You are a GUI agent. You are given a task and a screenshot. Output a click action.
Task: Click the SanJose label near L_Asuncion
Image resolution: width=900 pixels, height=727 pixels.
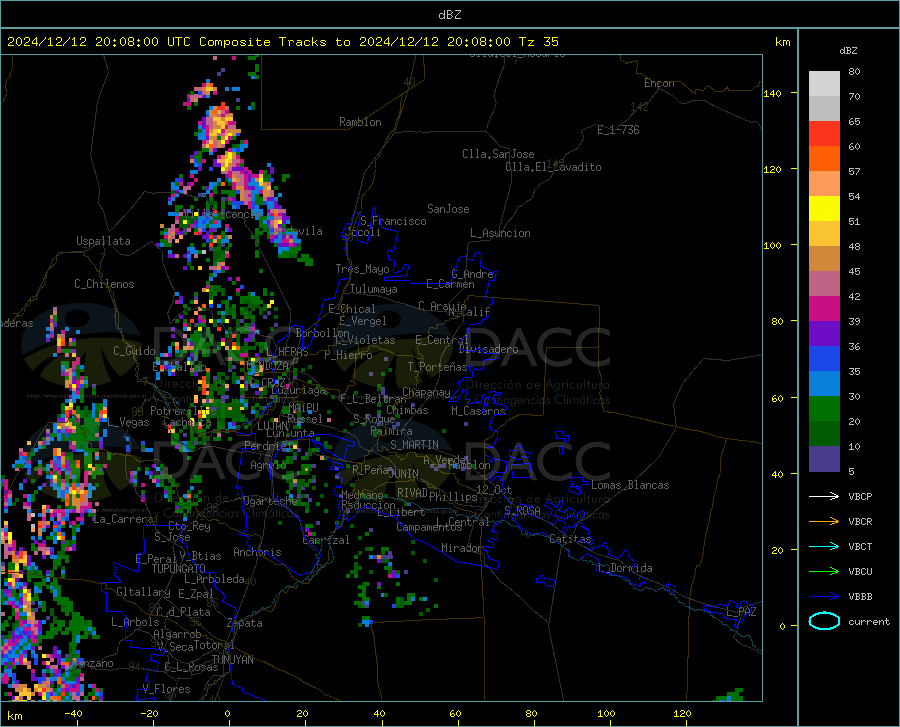click(448, 209)
